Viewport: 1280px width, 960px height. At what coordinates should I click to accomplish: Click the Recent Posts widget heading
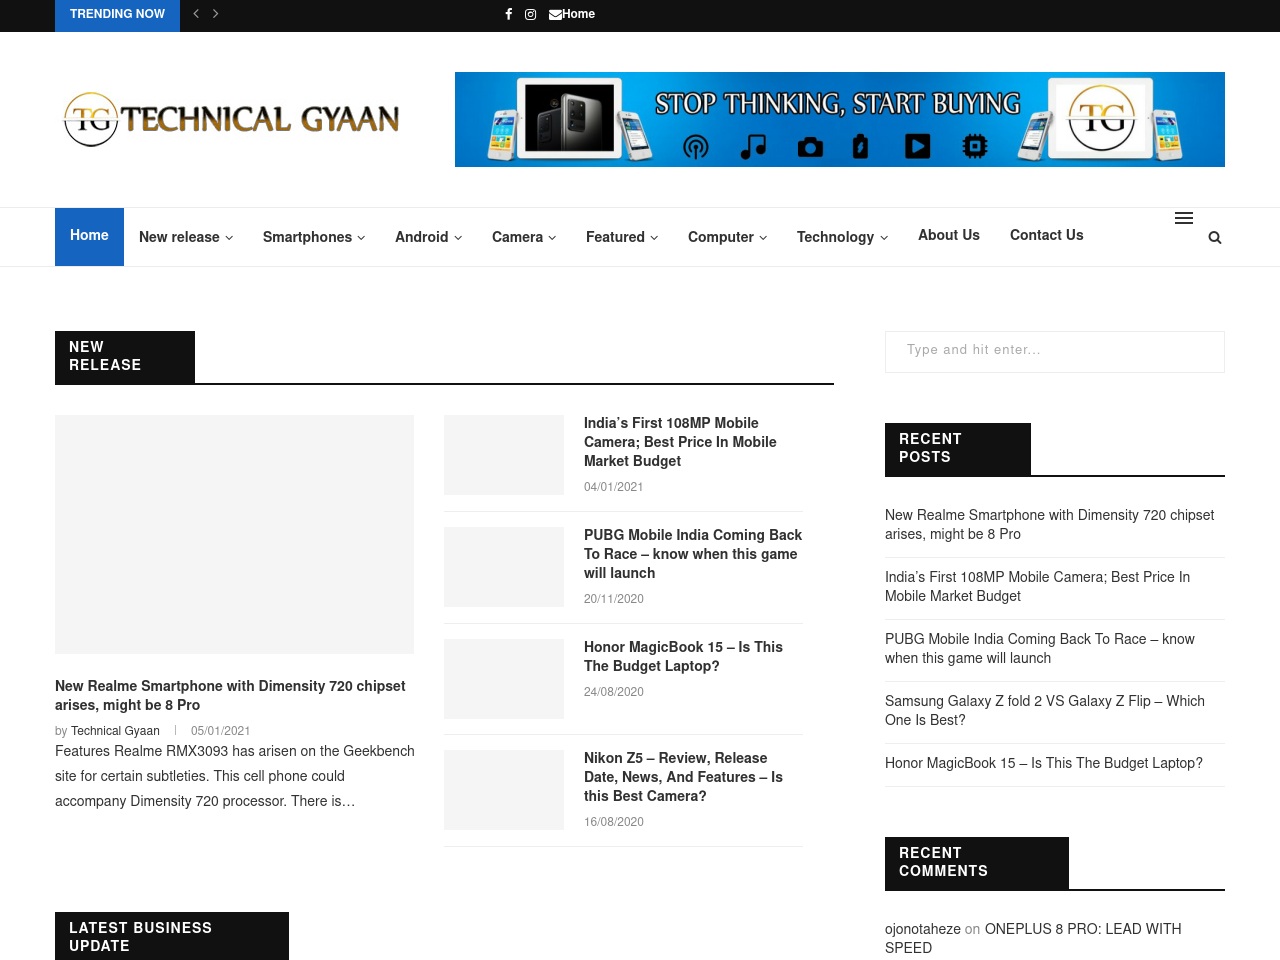tap(958, 449)
